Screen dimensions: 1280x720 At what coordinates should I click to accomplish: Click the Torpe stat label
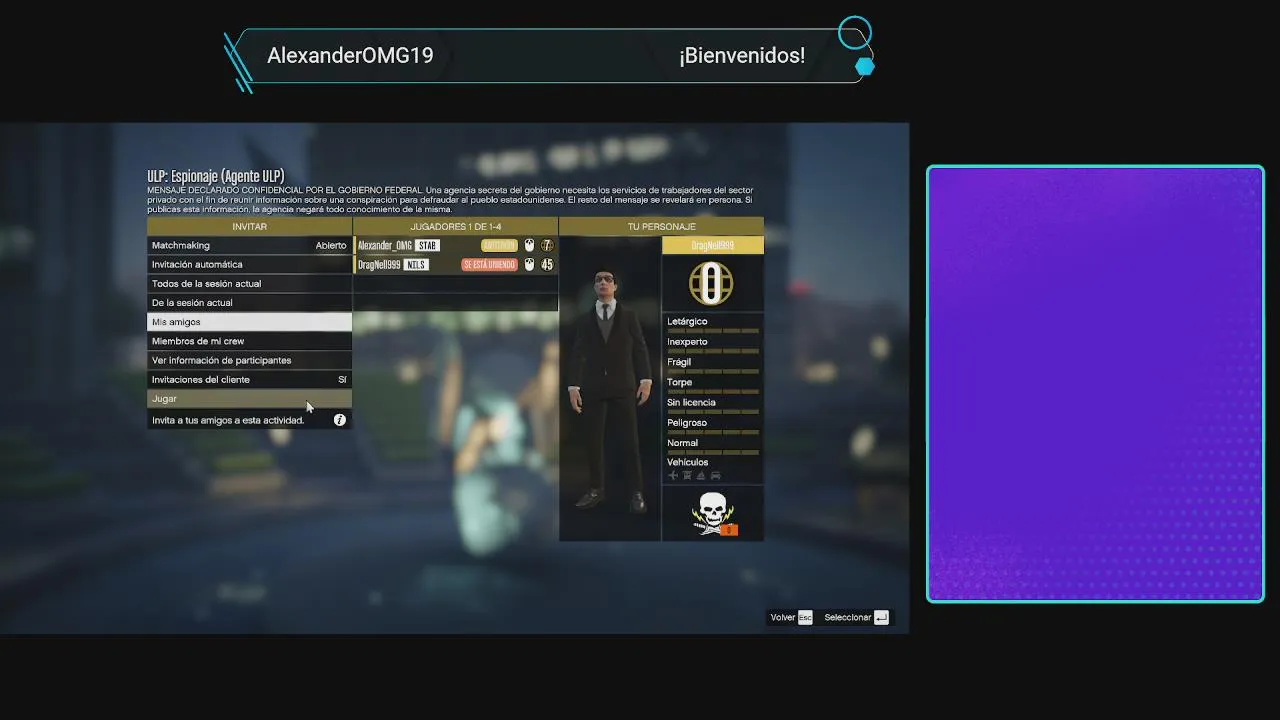(x=679, y=382)
